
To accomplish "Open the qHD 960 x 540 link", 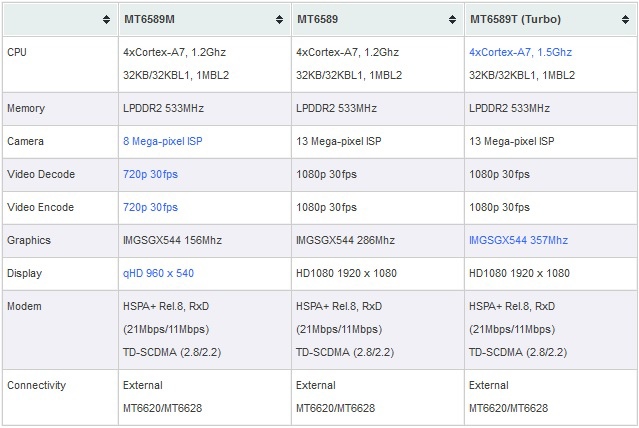I will [x=158, y=273].
